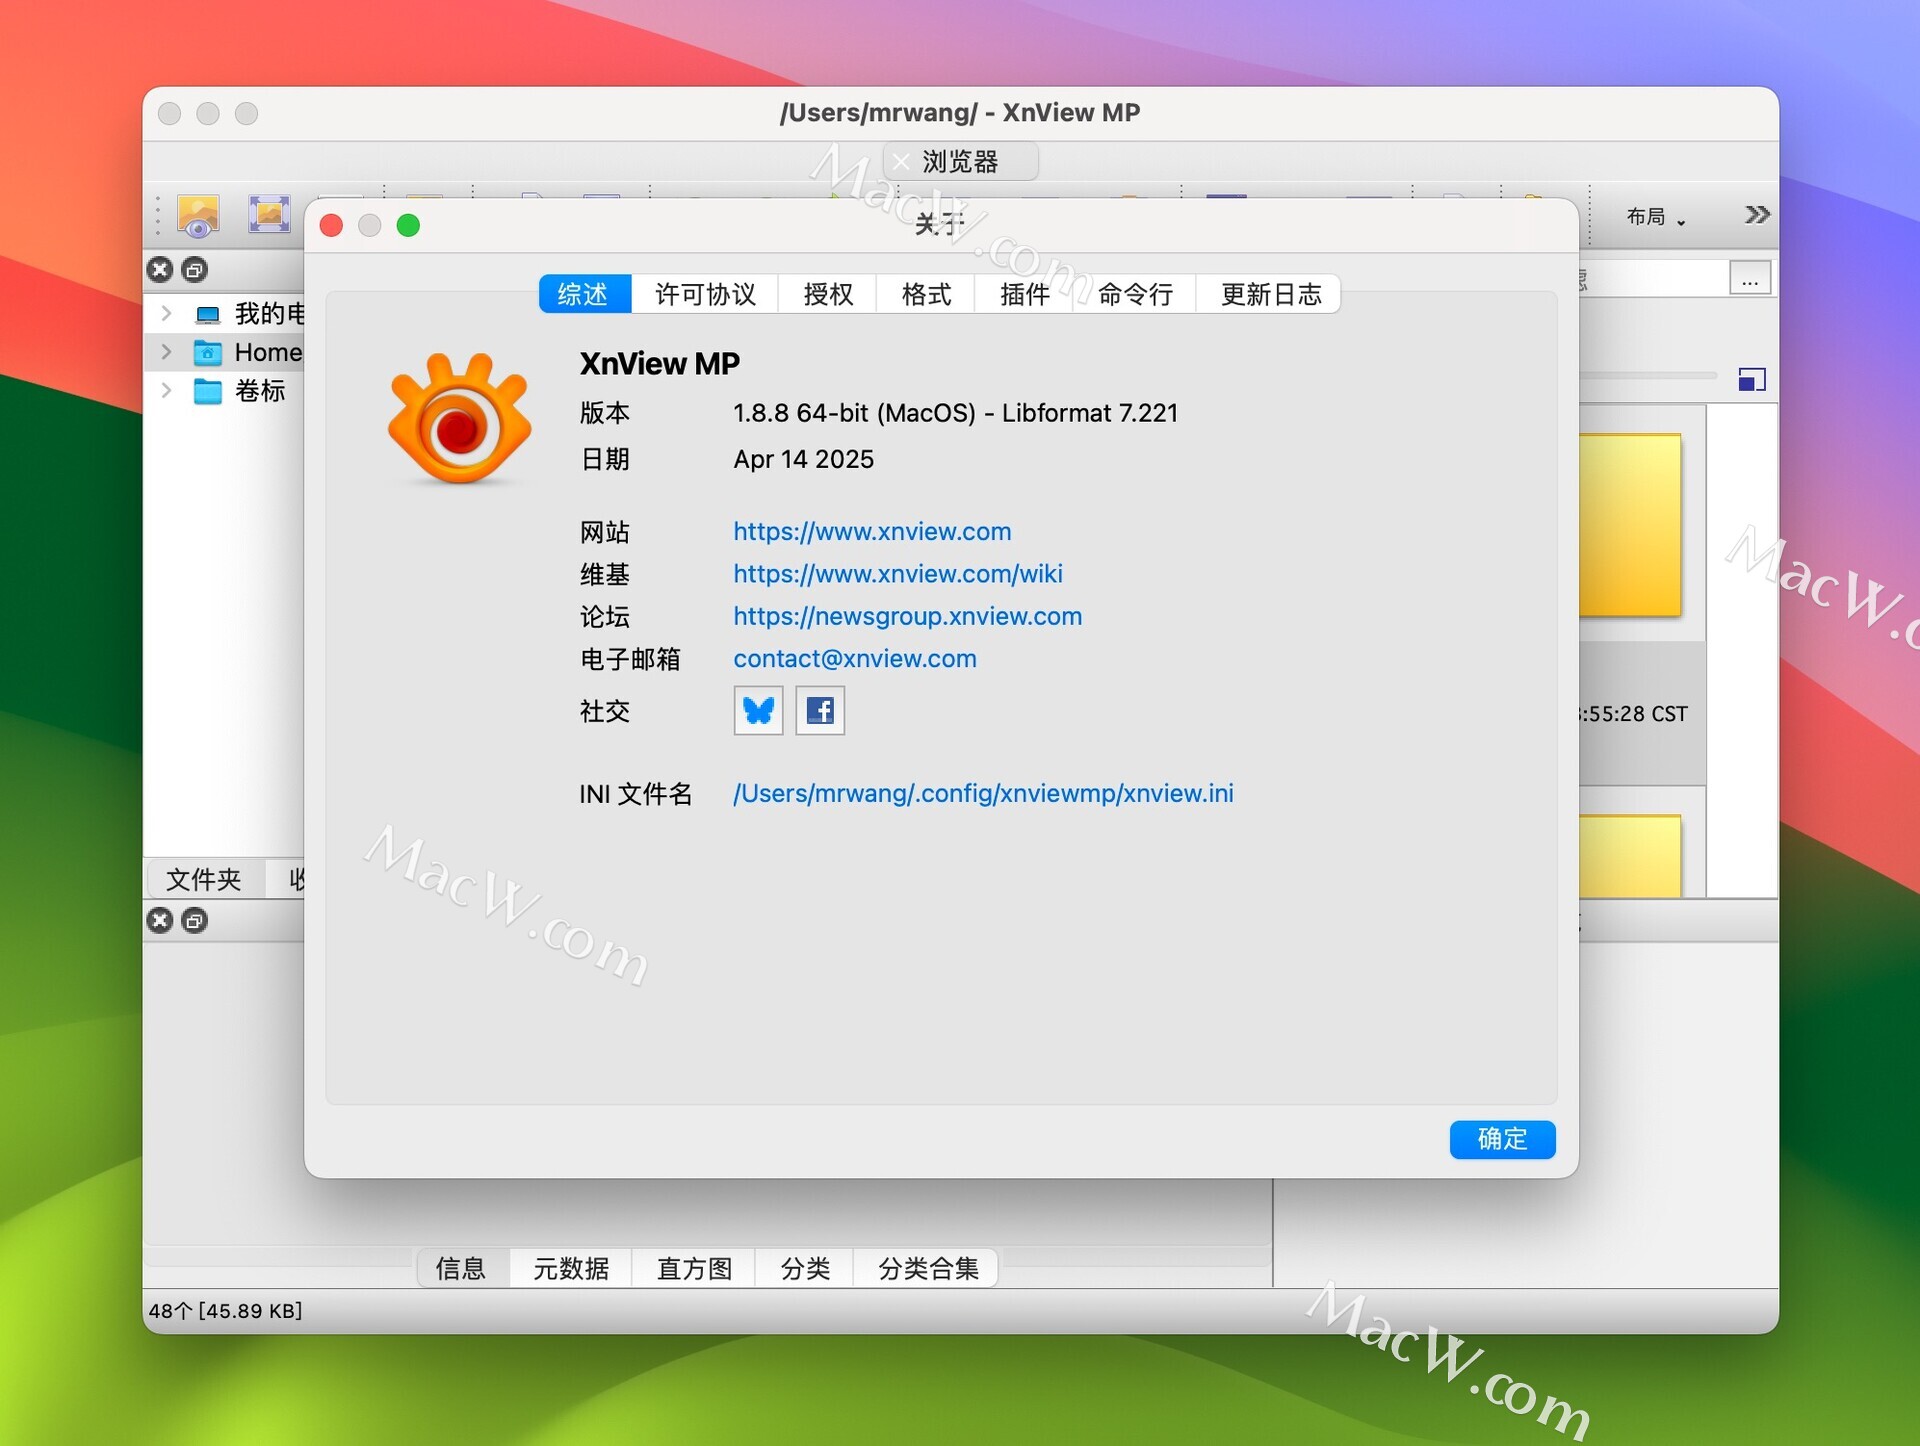The height and width of the screenshot is (1446, 1920).
Task: Select the 综述 tab
Action: [x=584, y=294]
